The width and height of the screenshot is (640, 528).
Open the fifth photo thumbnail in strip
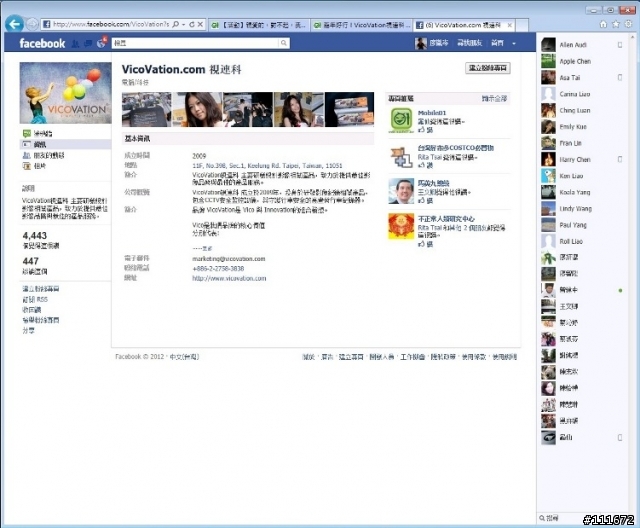(x=349, y=109)
